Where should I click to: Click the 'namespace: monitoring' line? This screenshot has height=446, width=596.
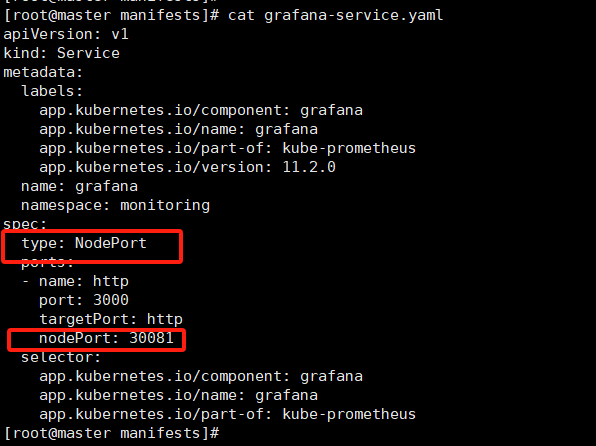point(116,205)
